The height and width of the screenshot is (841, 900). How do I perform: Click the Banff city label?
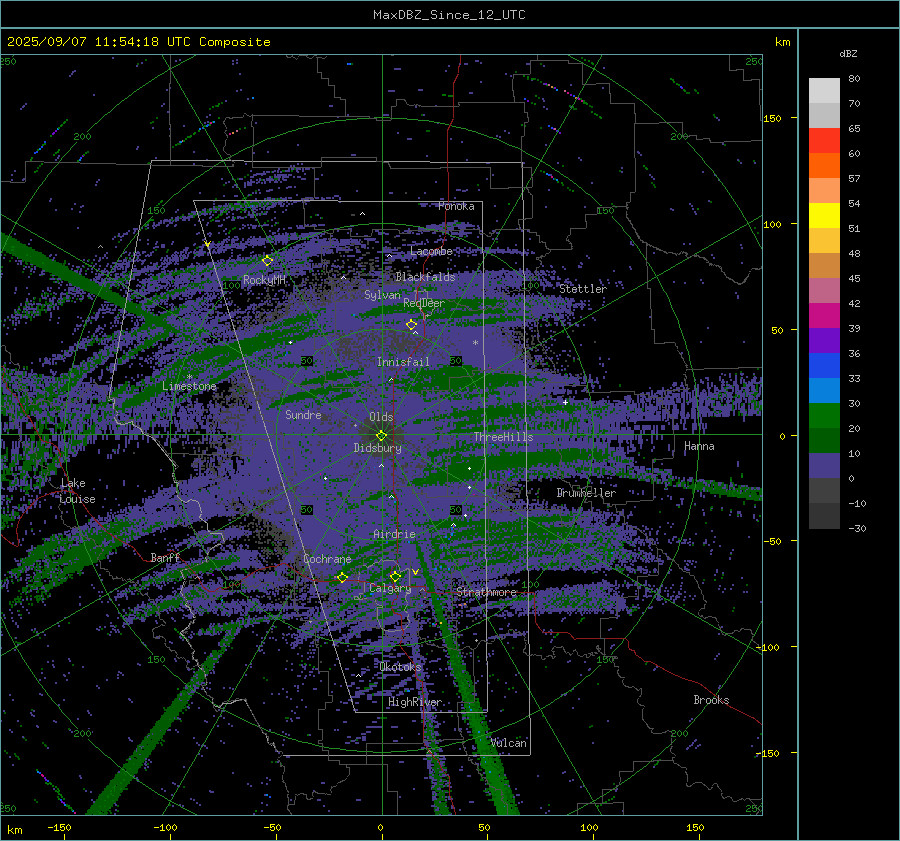(x=165, y=558)
